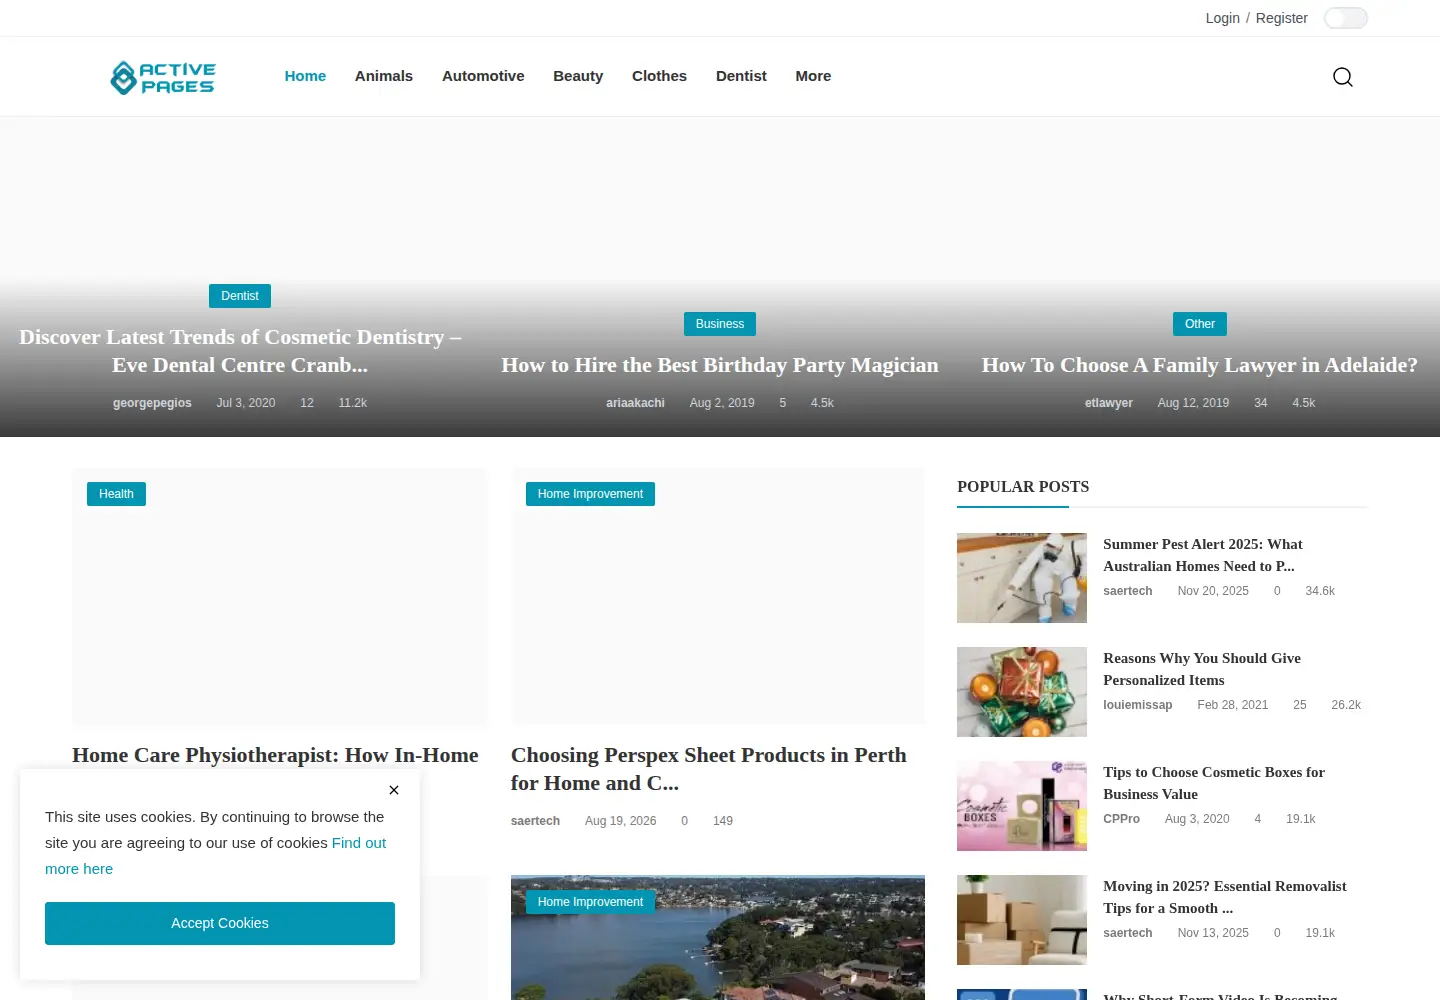Image resolution: width=1440 pixels, height=1000 pixels.
Task: View author louiemissap profile
Action: tap(1138, 705)
